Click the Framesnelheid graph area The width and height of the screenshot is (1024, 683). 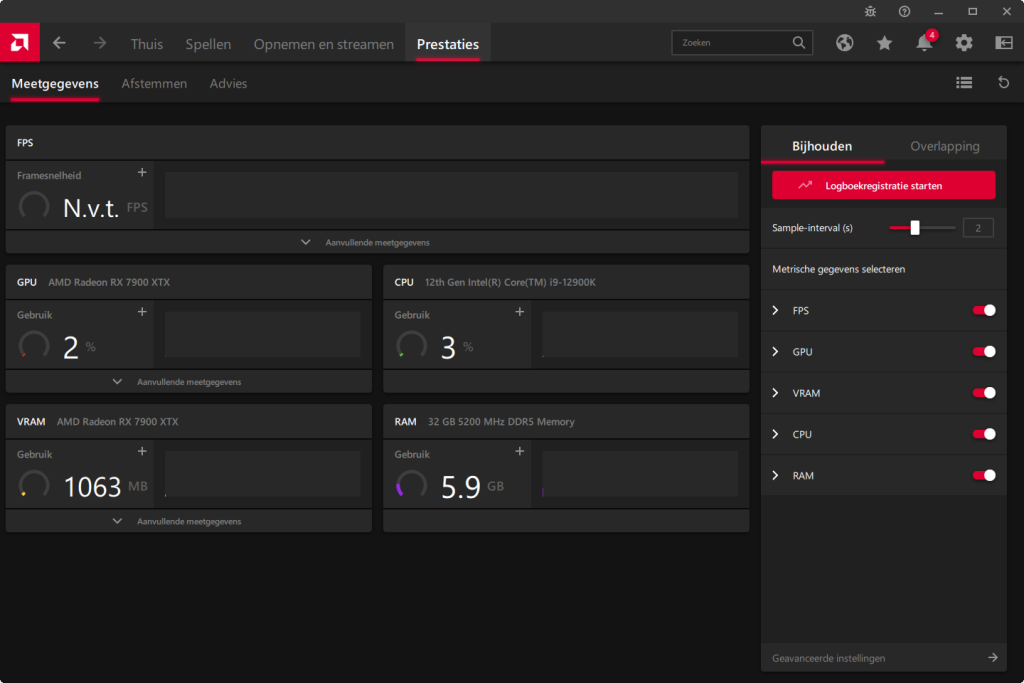[x=451, y=195]
